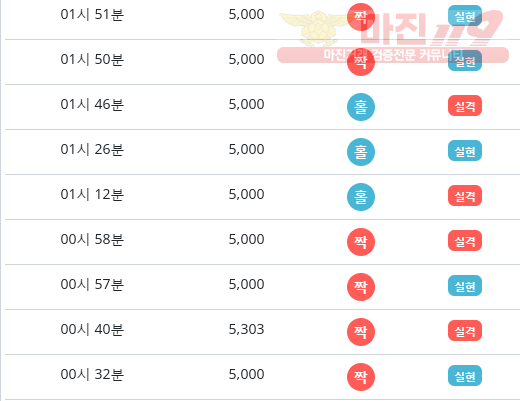Click the 짝 icon in the 01시 51분 row
Screen dimensions: 520x401
[361, 17]
